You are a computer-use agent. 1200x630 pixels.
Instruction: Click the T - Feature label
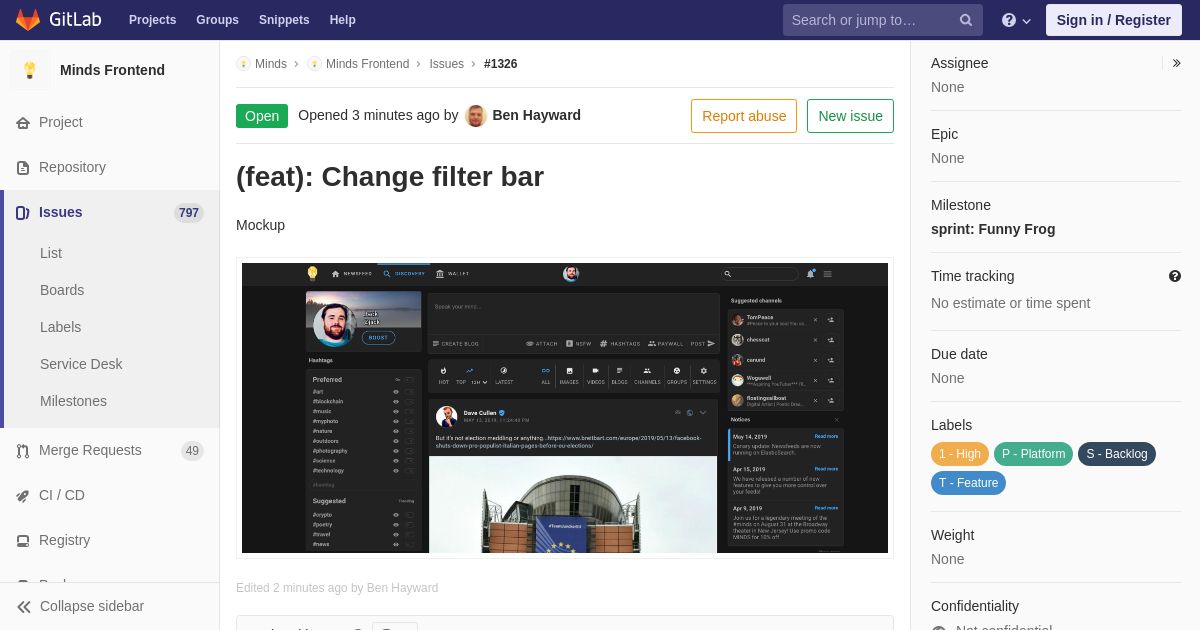(x=968, y=483)
